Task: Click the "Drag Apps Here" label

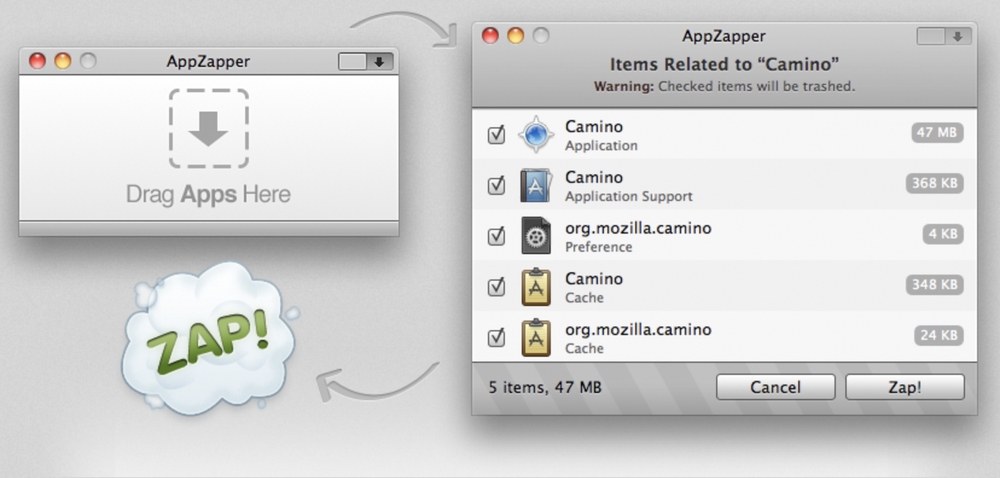Action: [x=209, y=194]
